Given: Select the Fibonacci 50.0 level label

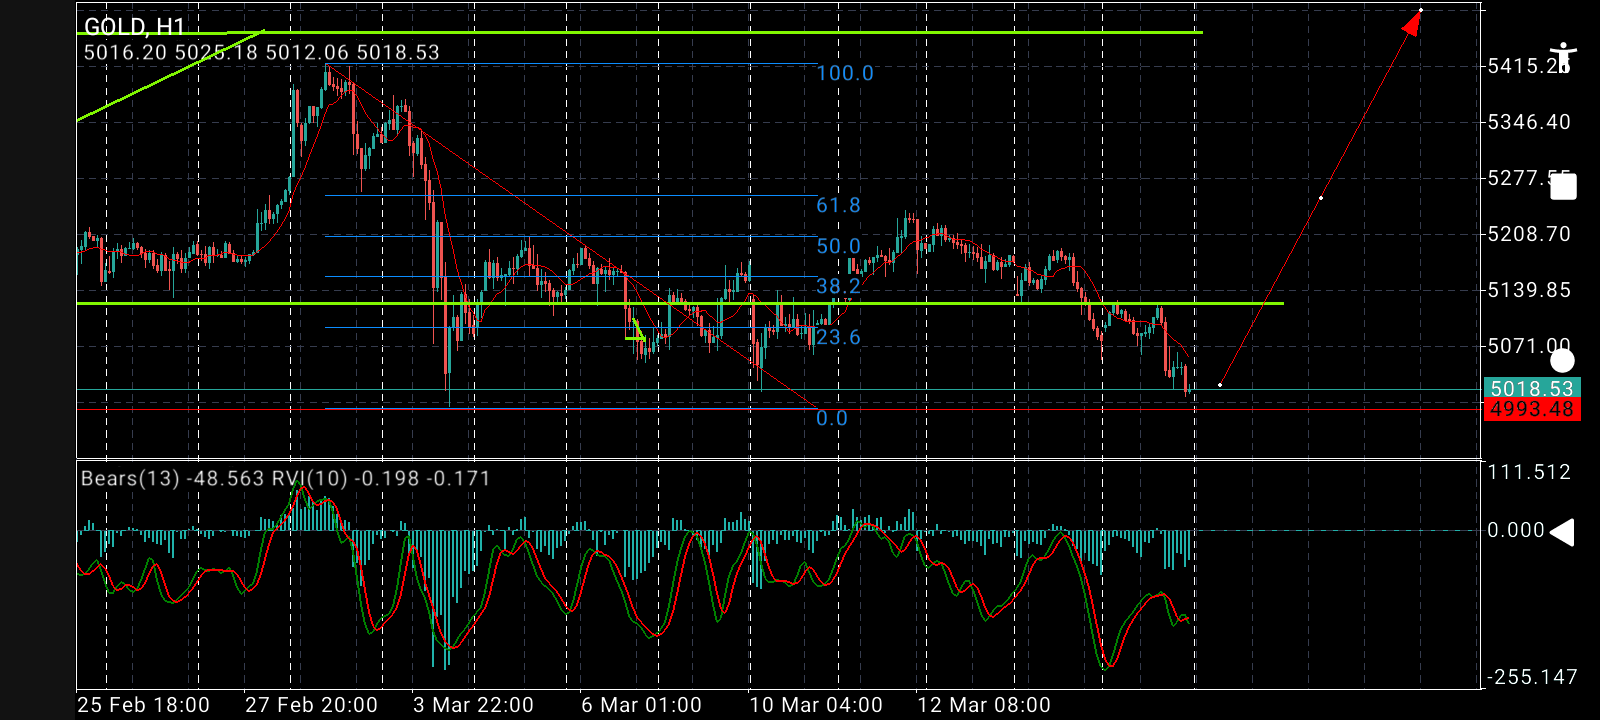Looking at the screenshot, I should point(838,246).
